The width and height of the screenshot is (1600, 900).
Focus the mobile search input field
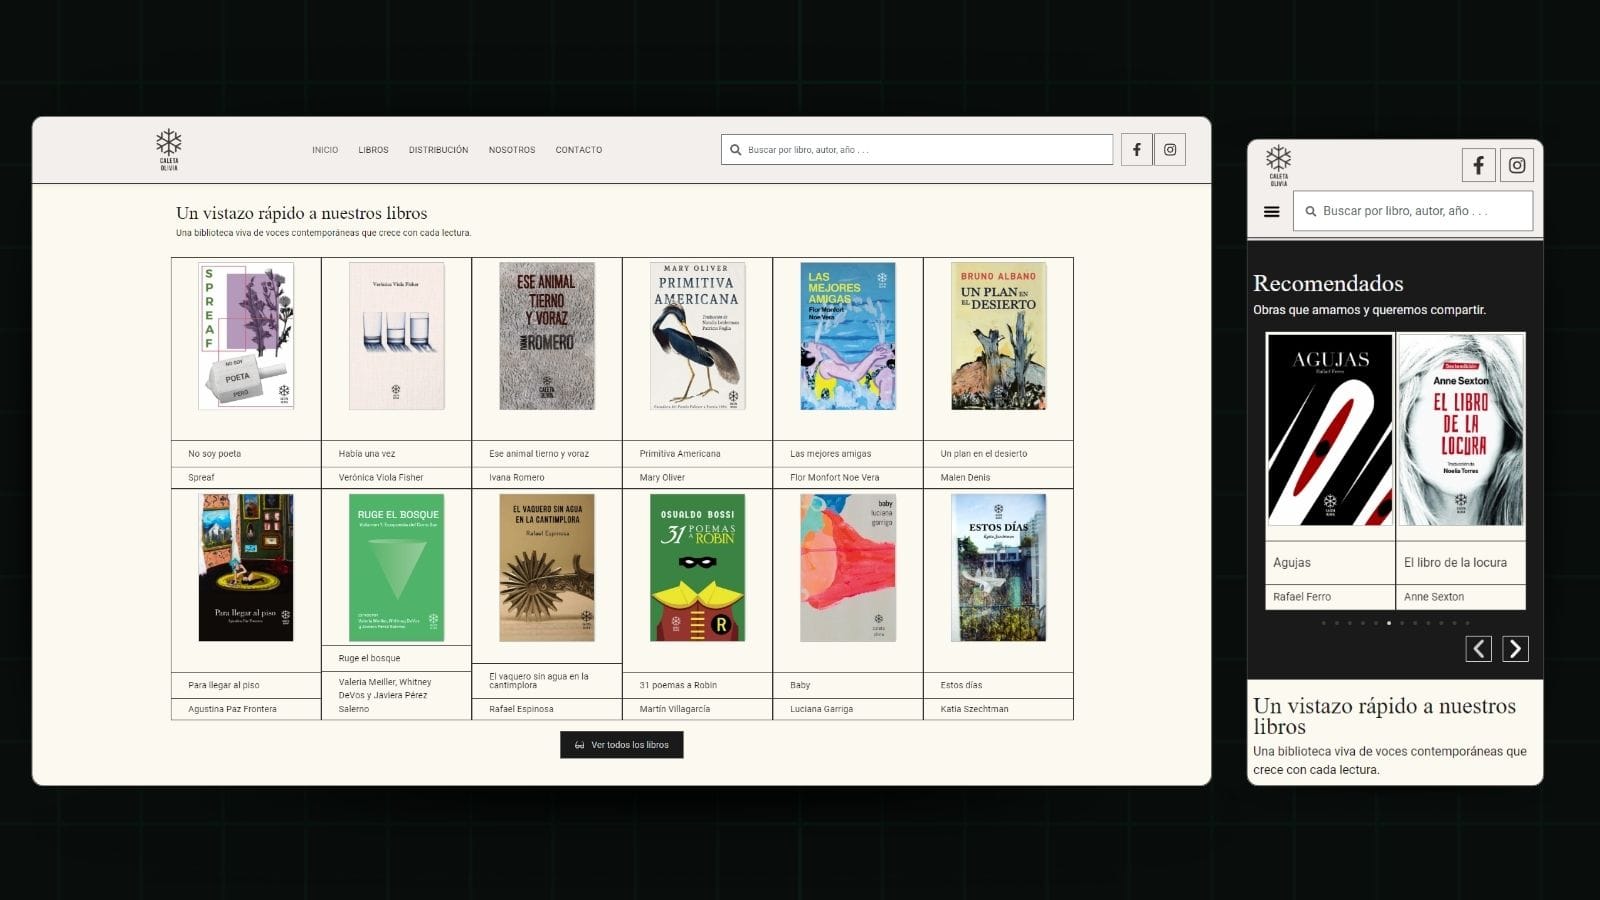coord(1420,212)
